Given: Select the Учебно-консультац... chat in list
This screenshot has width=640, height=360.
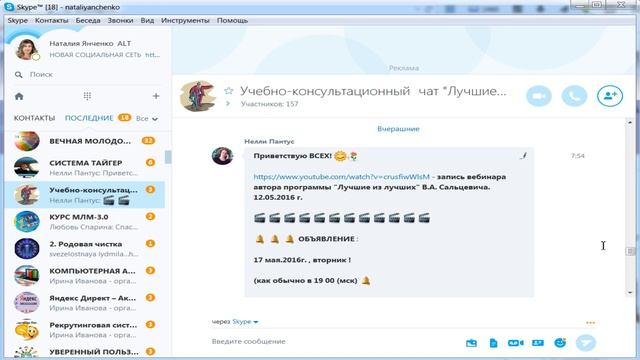Looking at the screenshot, I should point(85,195).
